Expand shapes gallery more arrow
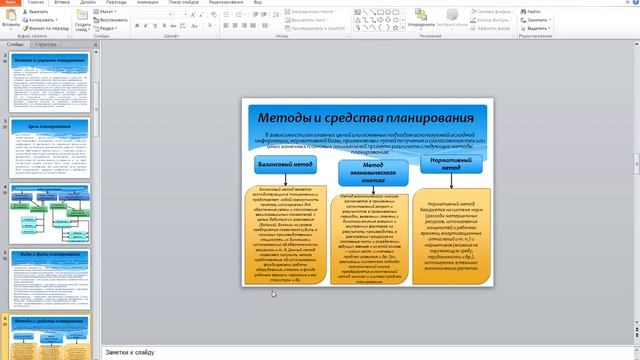This screenshot has height=360, width=640. click(x=403, y=28)
